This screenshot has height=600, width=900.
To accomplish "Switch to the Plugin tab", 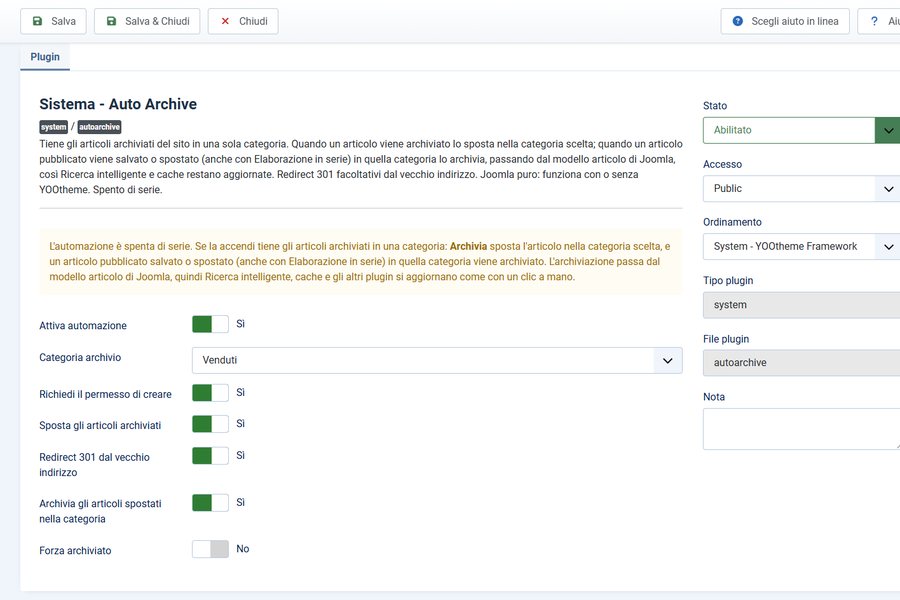I will (45, 57).
